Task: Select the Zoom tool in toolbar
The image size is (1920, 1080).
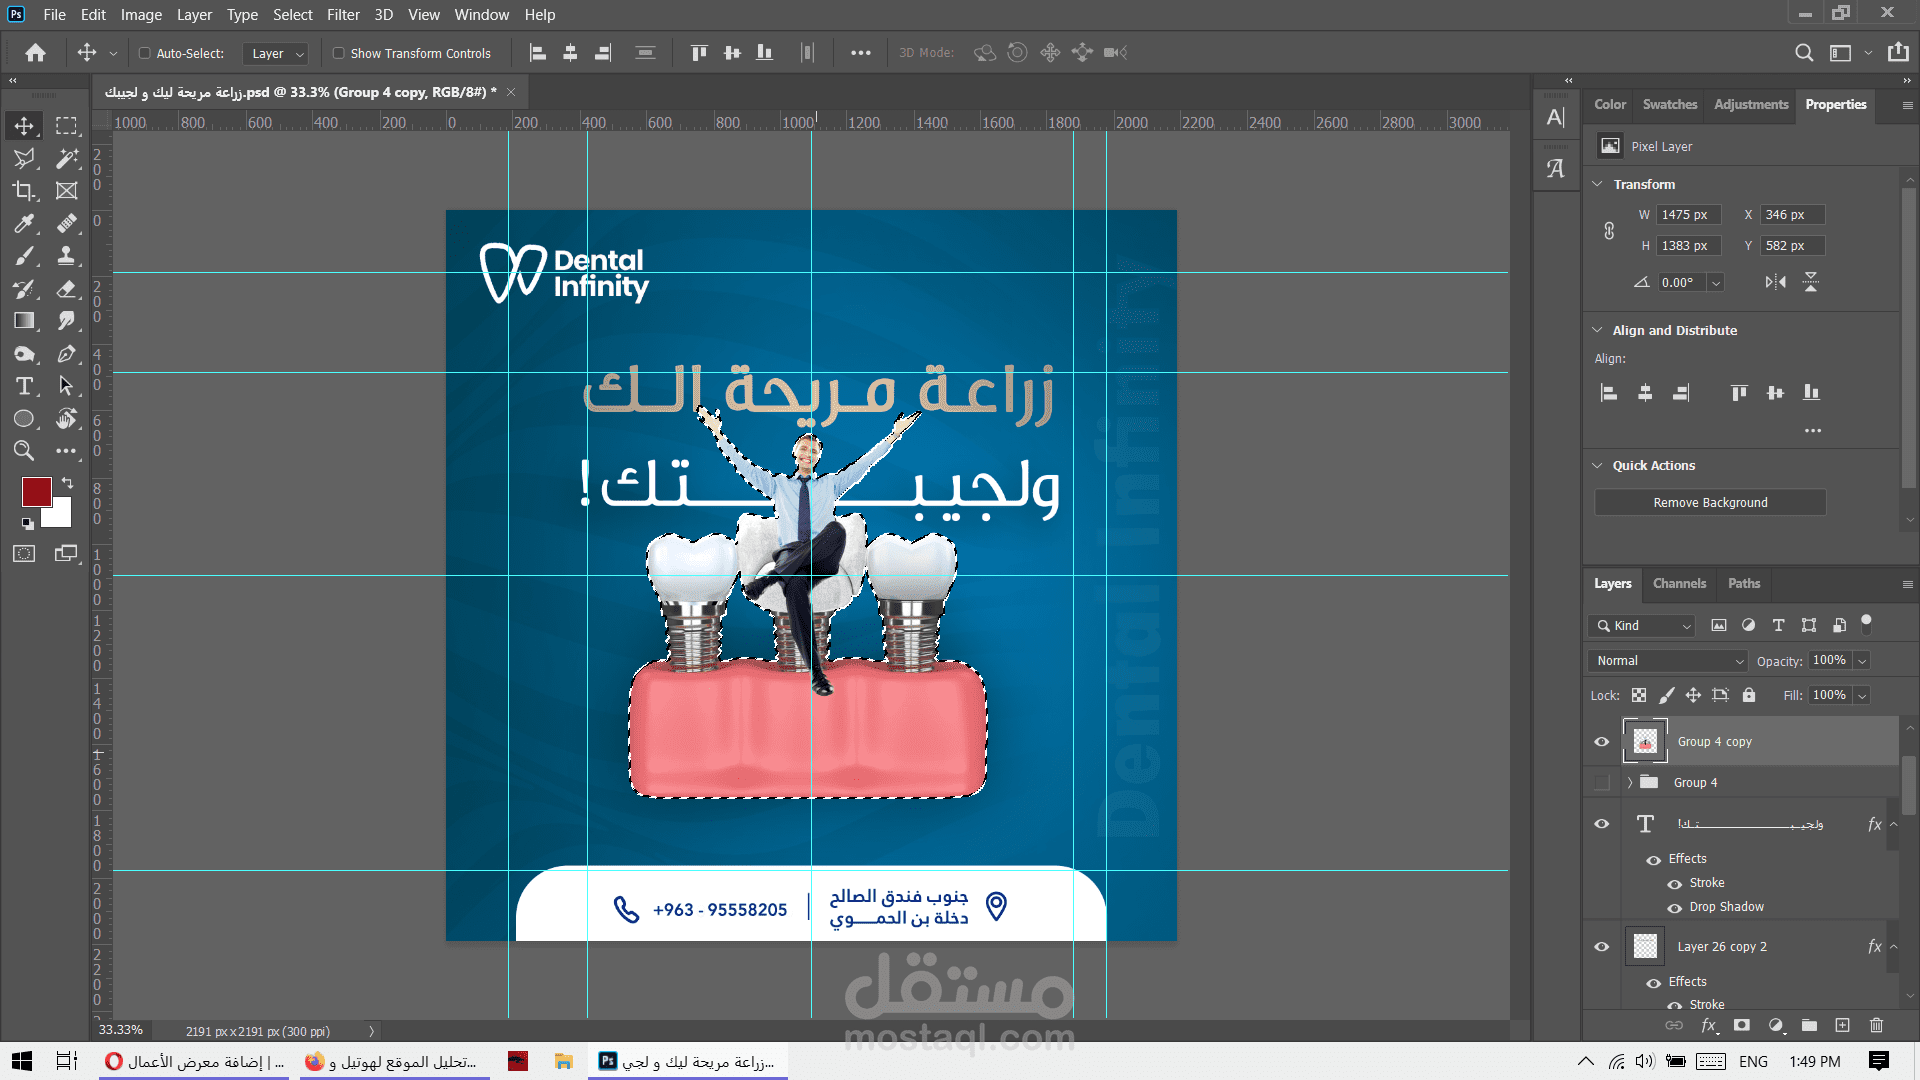Action: click(24, 451)
